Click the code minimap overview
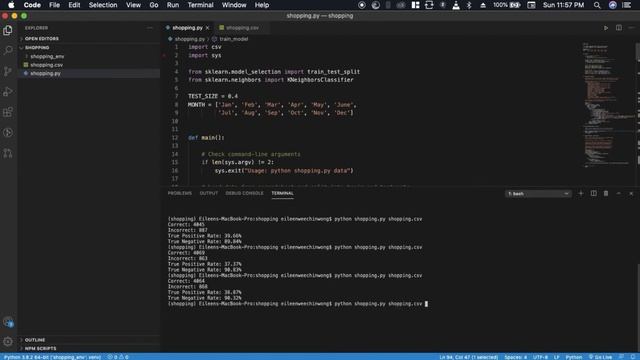The height and width of the screenshot is (360, 640). point(607,104)
